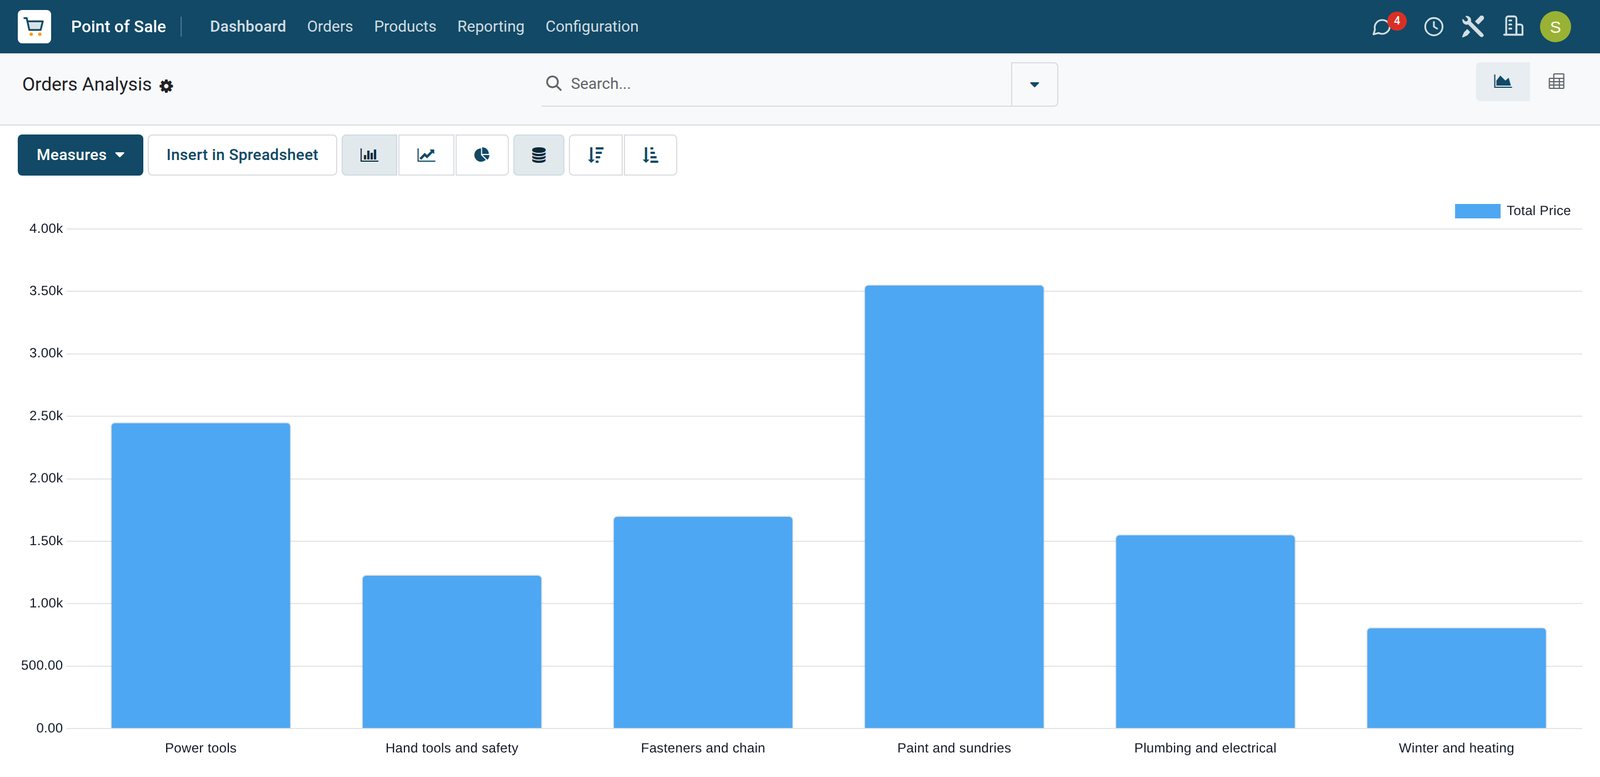1600x777 pixels.
Task: Click the Fasteners and chain bar
Action: point(703,622)
